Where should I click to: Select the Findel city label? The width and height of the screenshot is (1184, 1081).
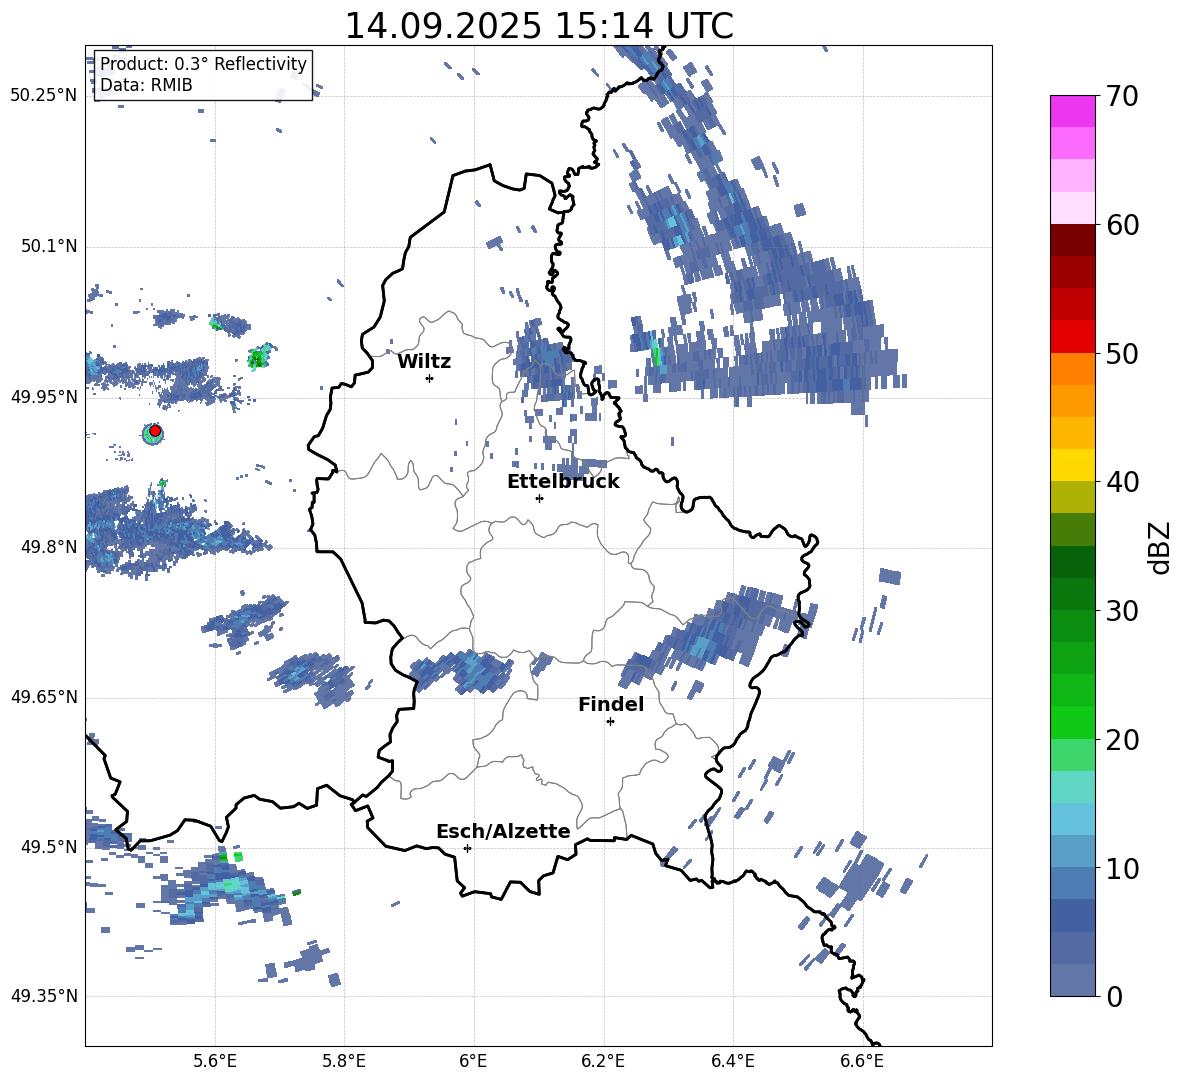[611, 705]
